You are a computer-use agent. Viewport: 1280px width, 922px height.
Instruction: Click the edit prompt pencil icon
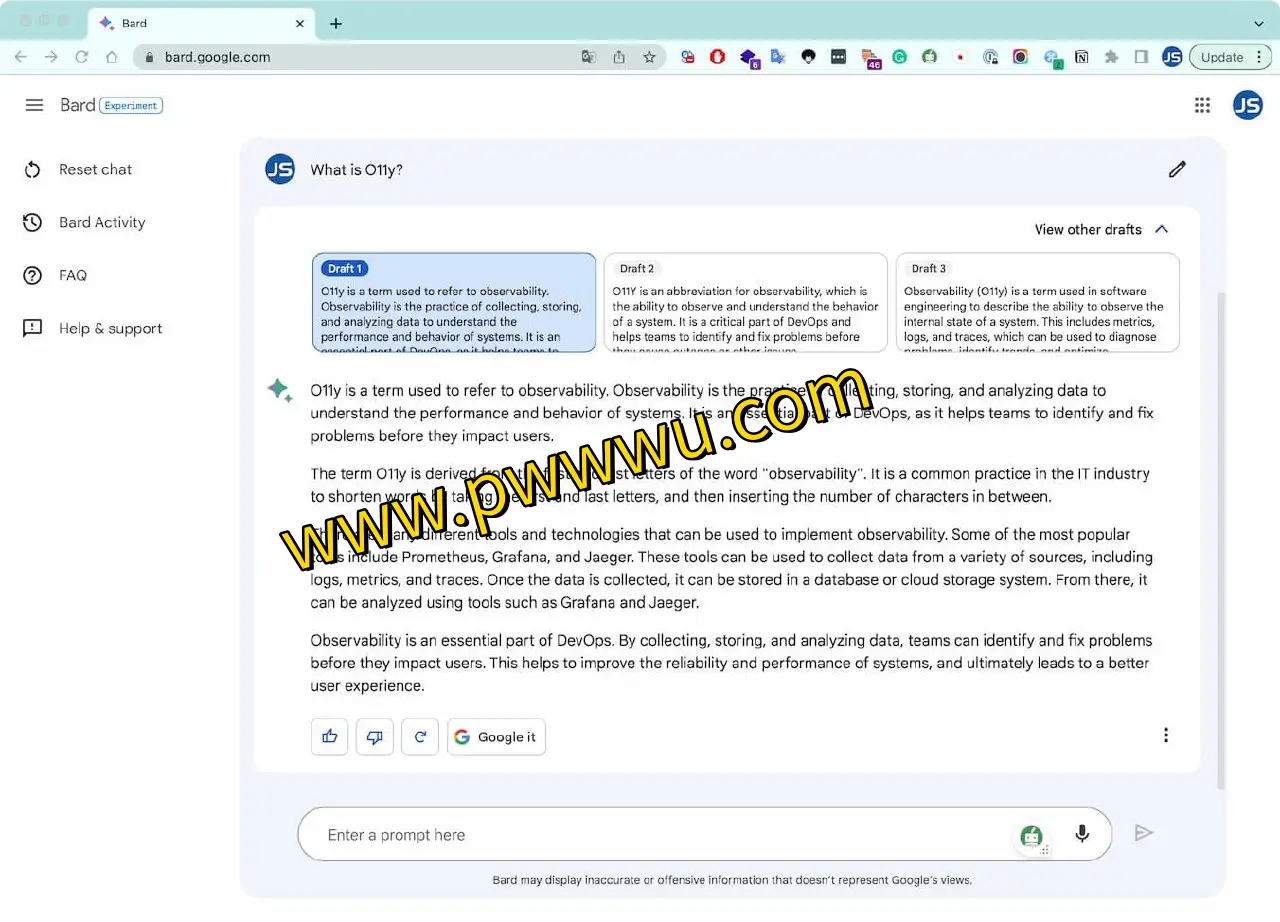(x=1177, y=169)
